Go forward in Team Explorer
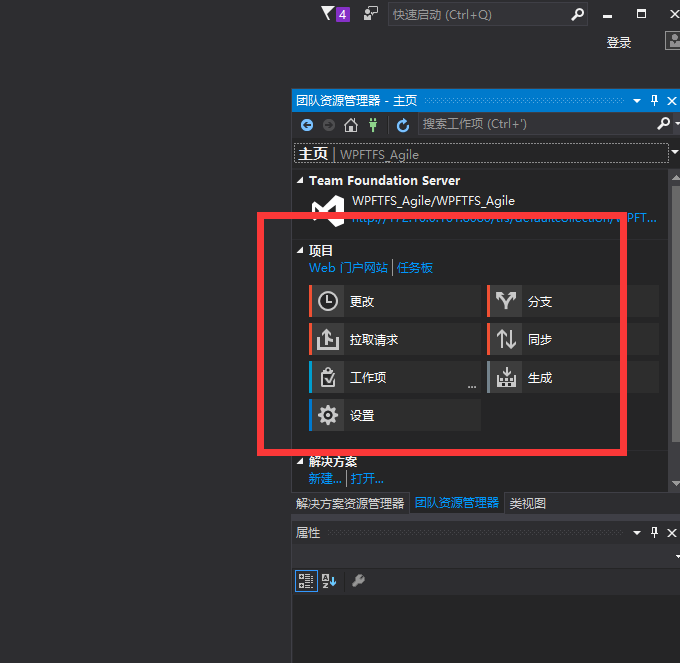680x663 pixels. tap(329, 125)
